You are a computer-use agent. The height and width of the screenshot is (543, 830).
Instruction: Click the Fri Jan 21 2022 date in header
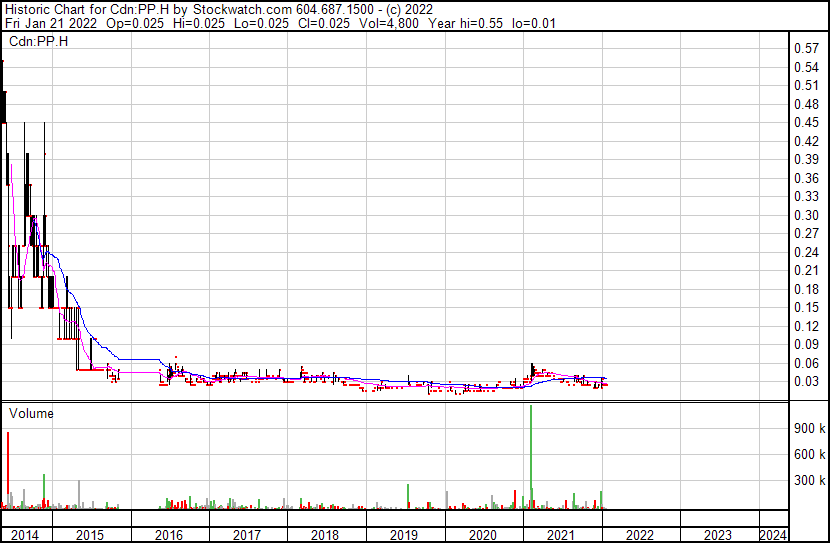pos(51,23)
